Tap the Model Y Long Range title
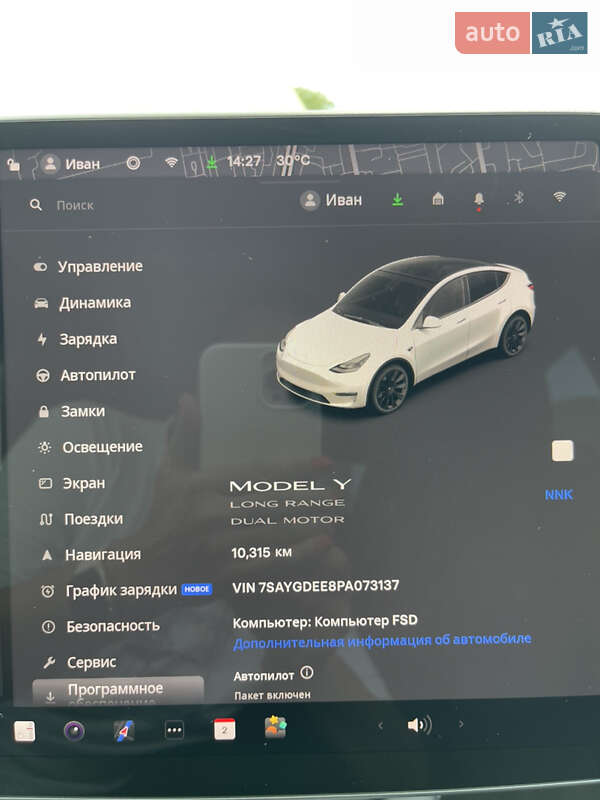This screenshot has width=600, height=800. (x=290, y=502)
